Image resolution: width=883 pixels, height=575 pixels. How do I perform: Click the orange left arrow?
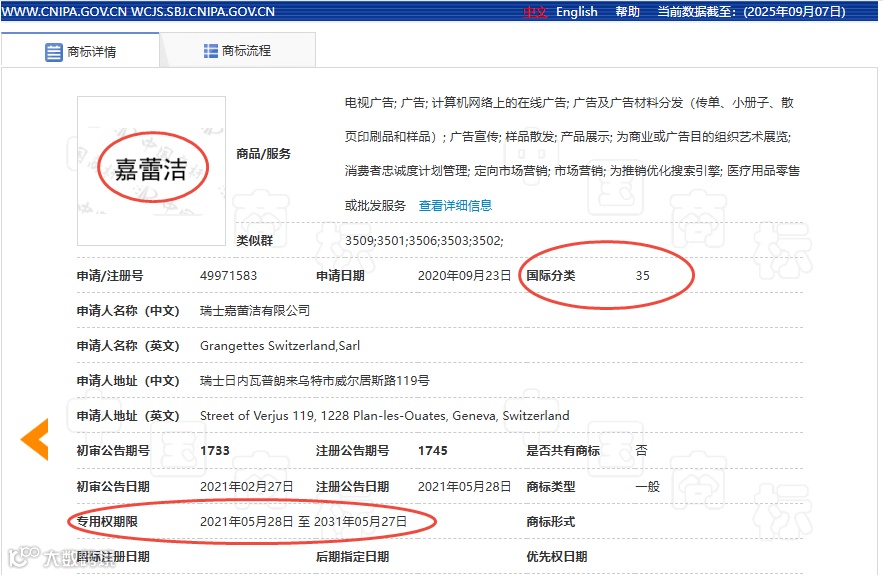[35, 439]
